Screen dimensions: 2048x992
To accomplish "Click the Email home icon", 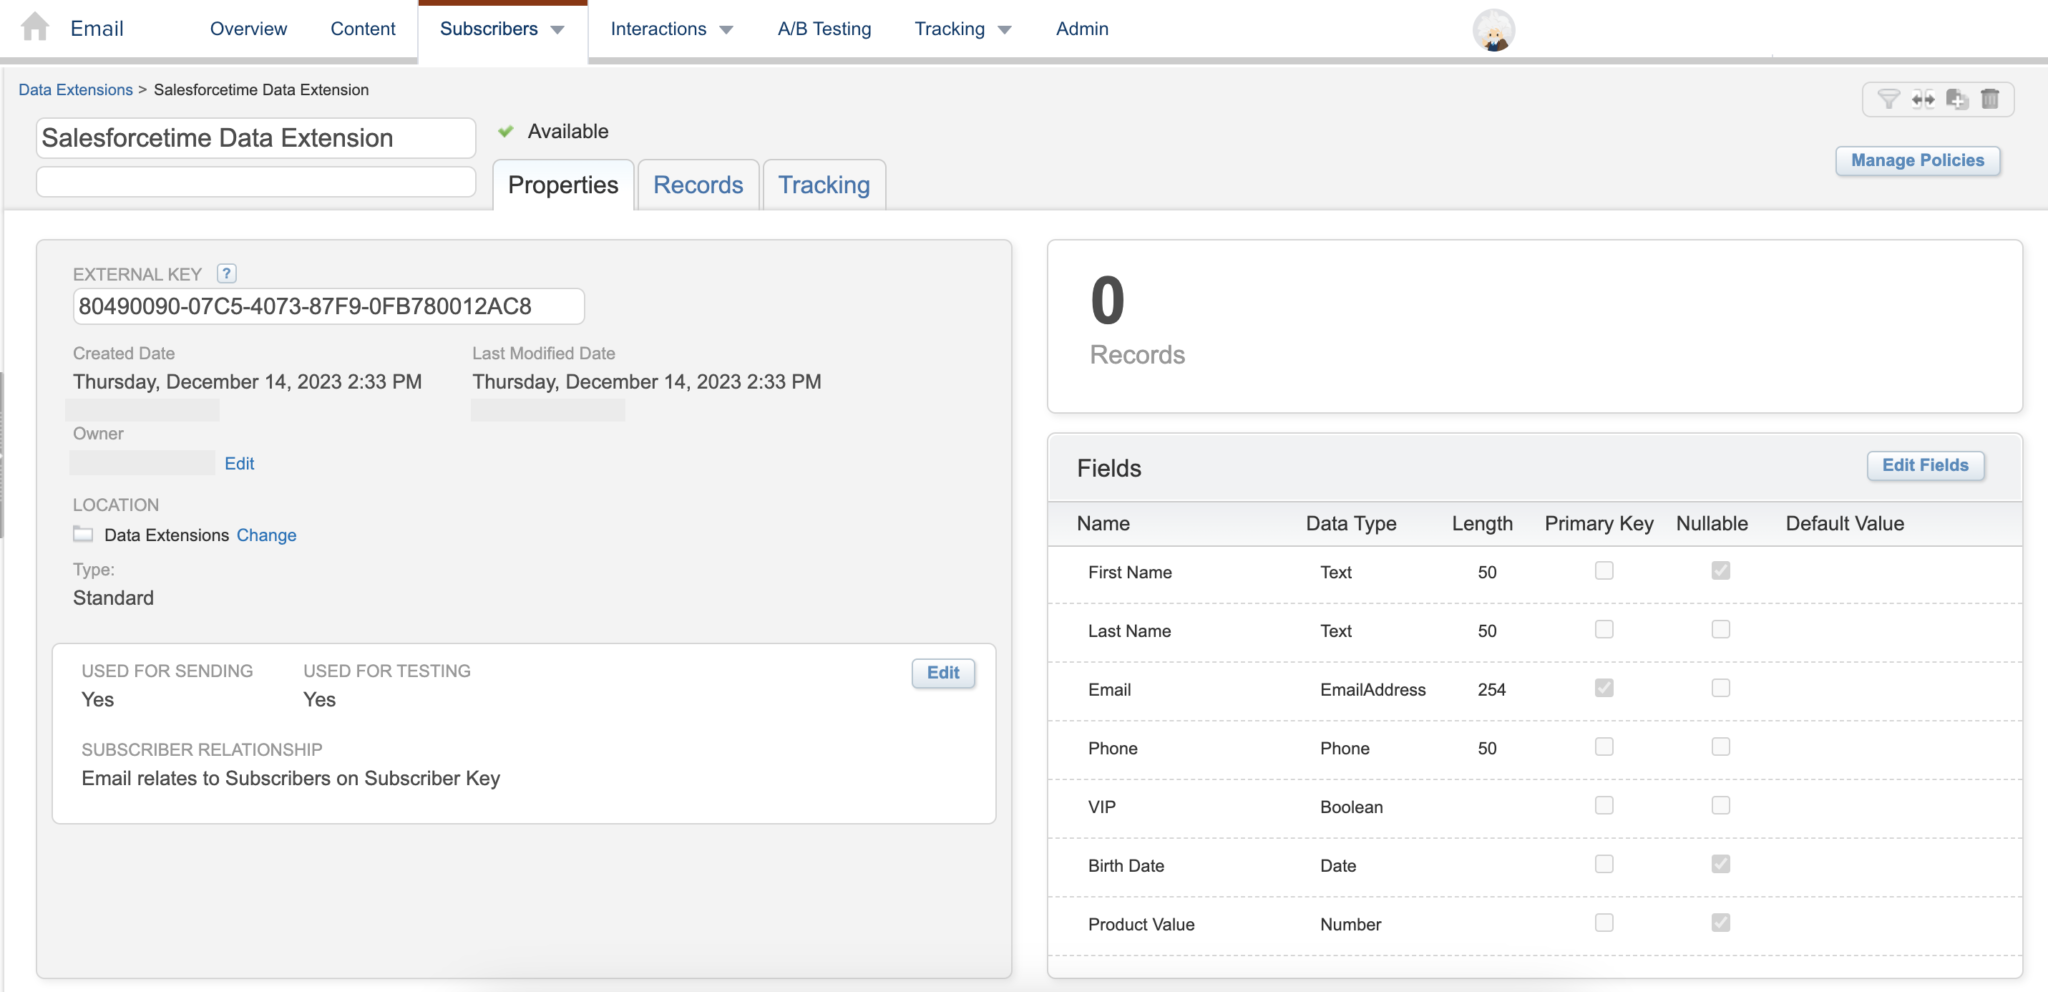I will (x=36, y=27).
